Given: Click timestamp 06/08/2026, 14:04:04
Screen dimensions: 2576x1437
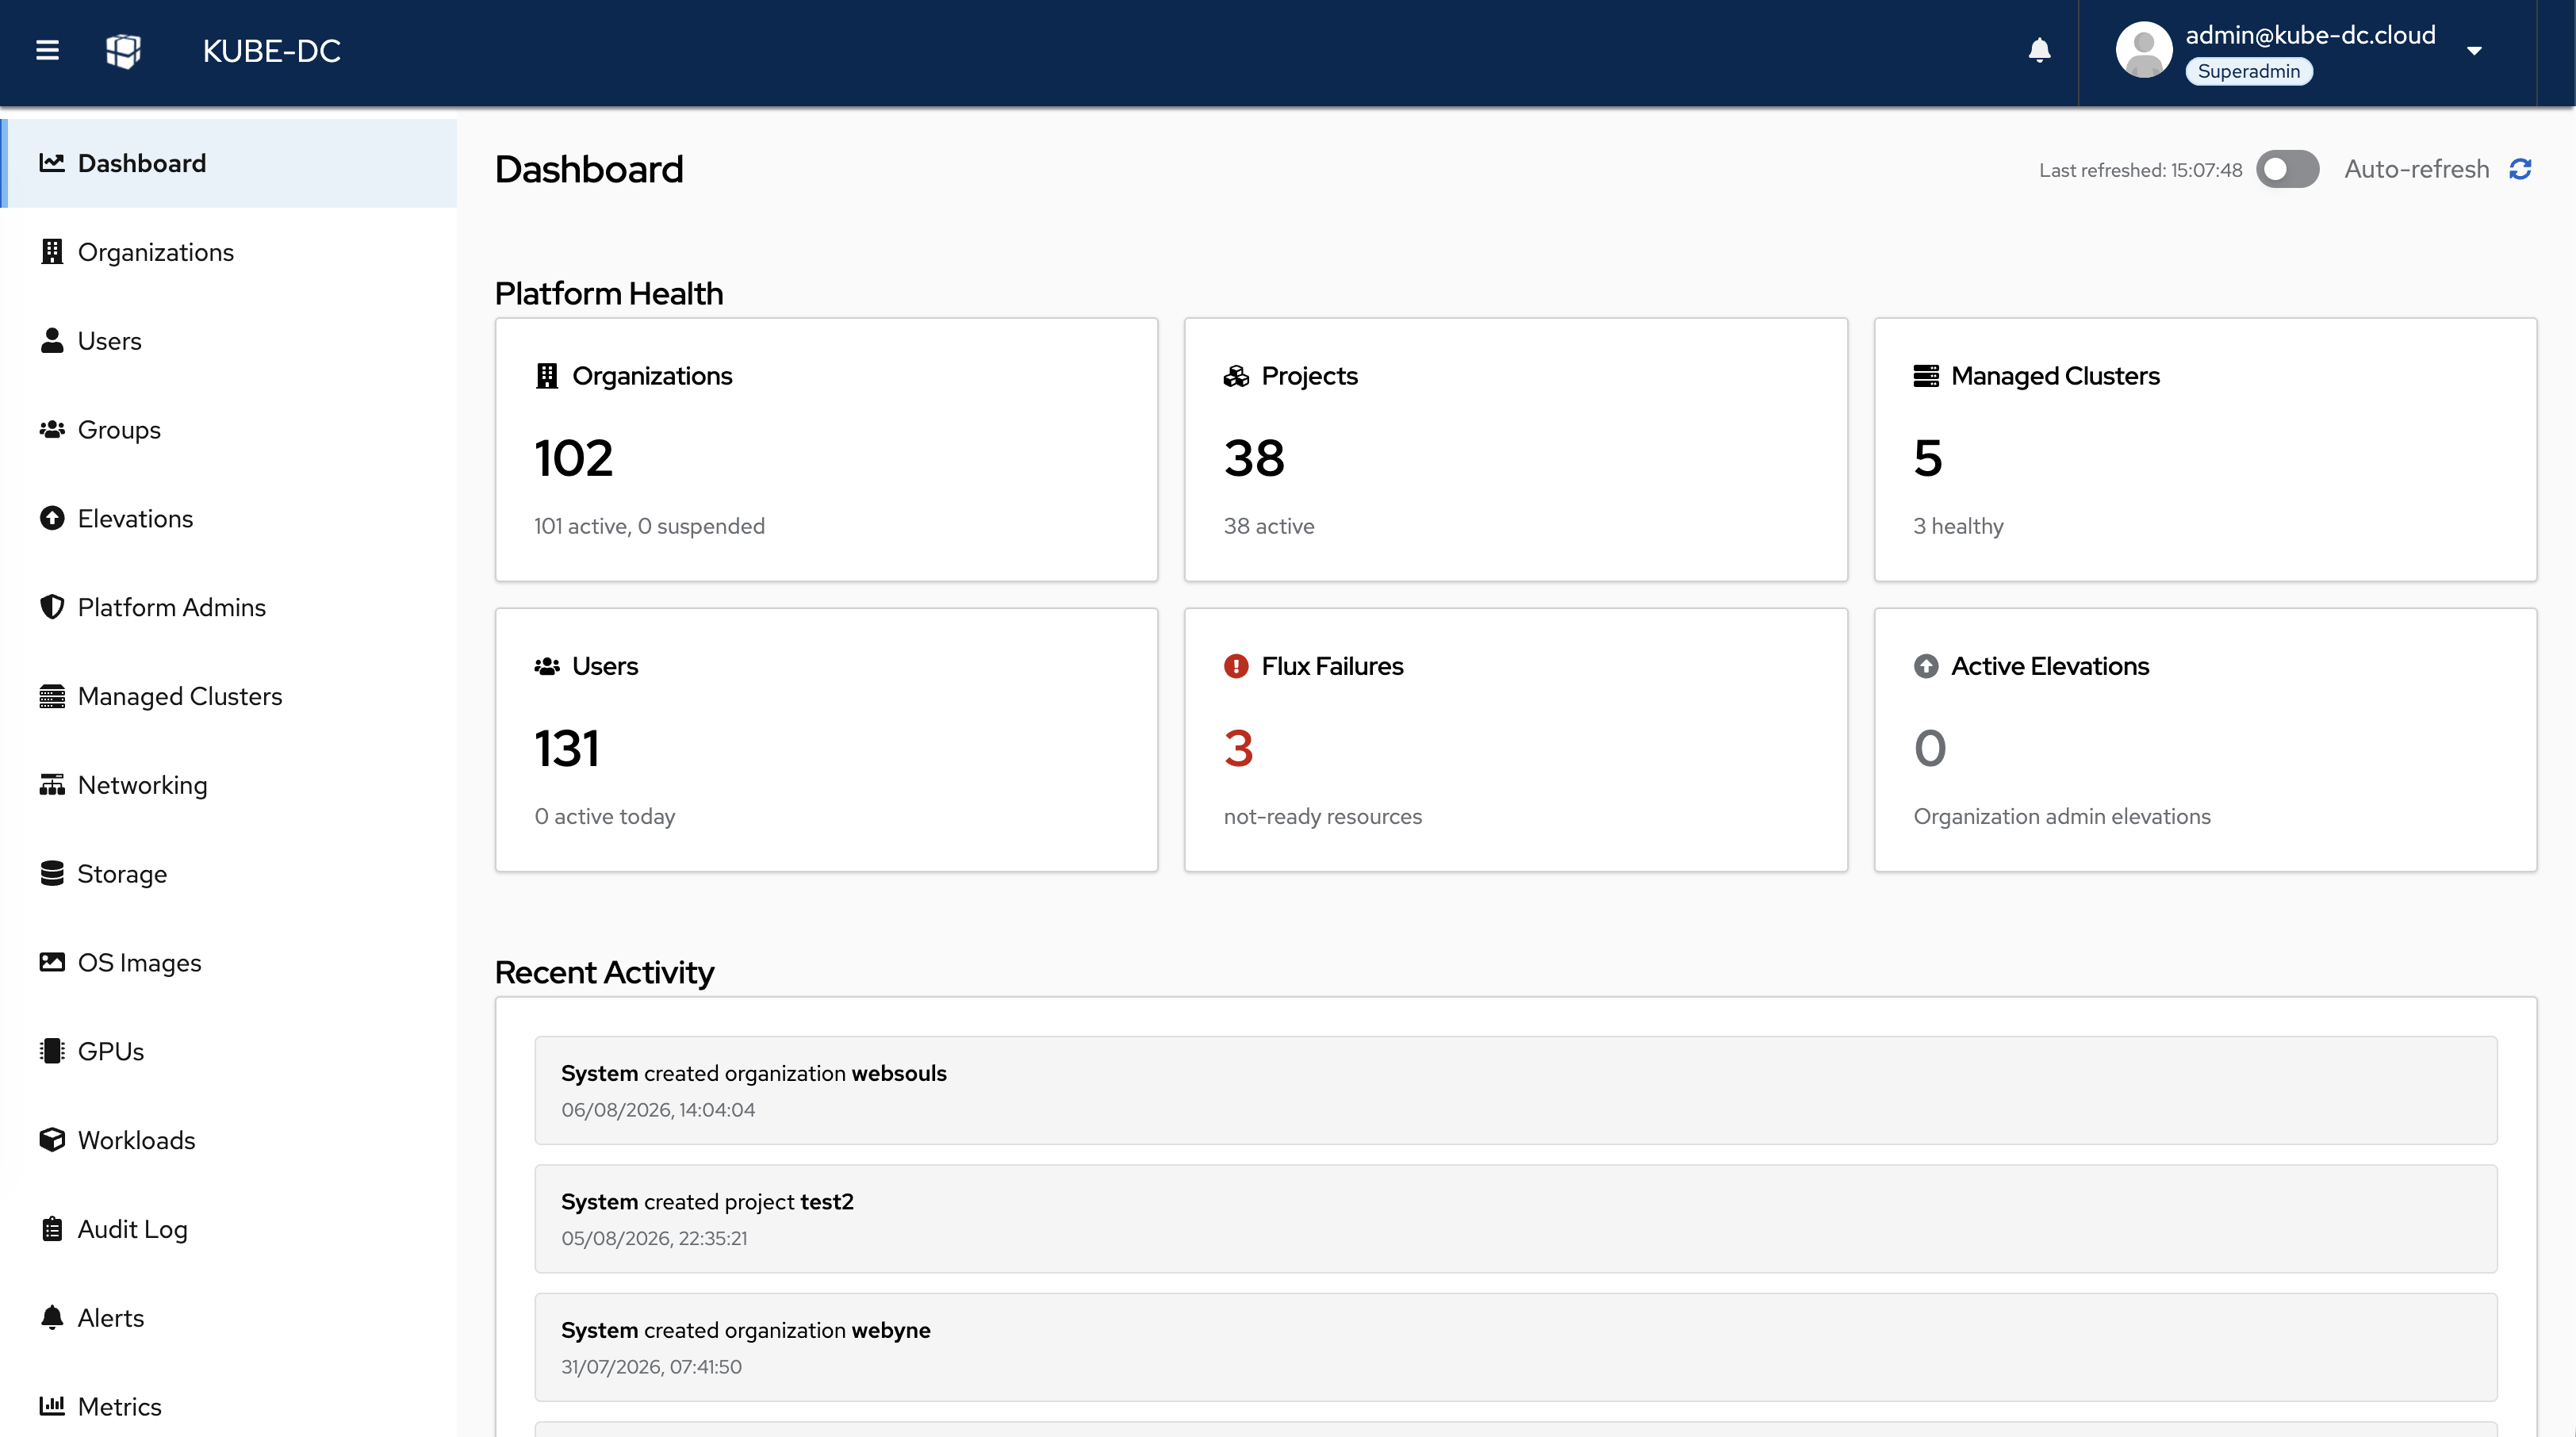Looking at the screenshot, I should pyautogui.click(x=658, y=1110).
